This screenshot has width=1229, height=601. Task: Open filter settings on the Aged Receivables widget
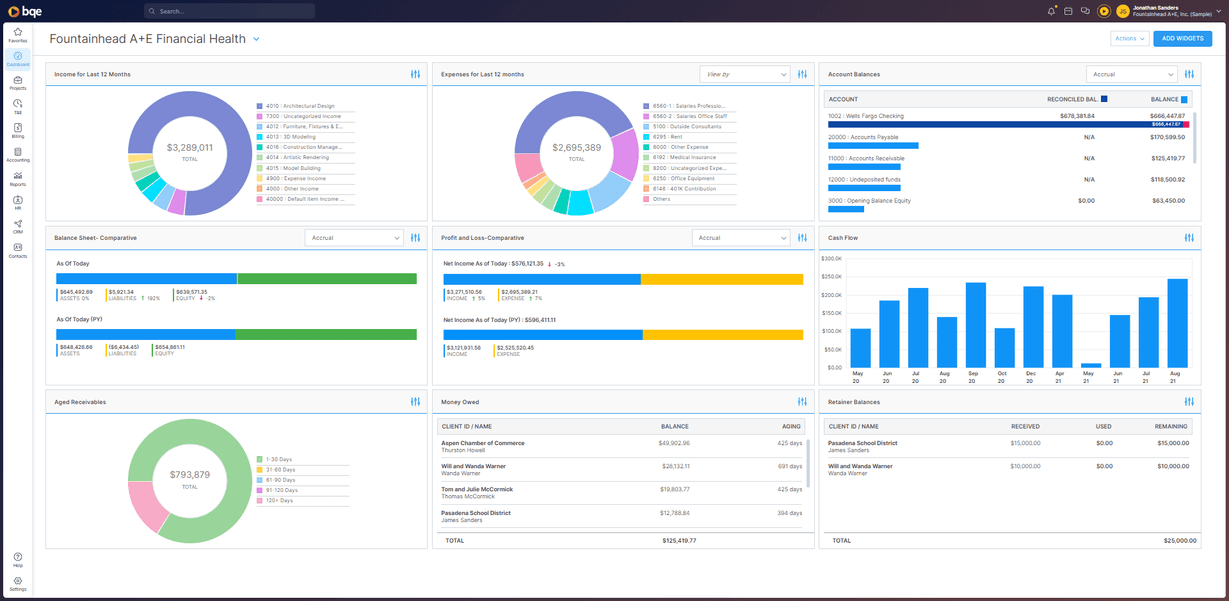[x=415, y=401]
